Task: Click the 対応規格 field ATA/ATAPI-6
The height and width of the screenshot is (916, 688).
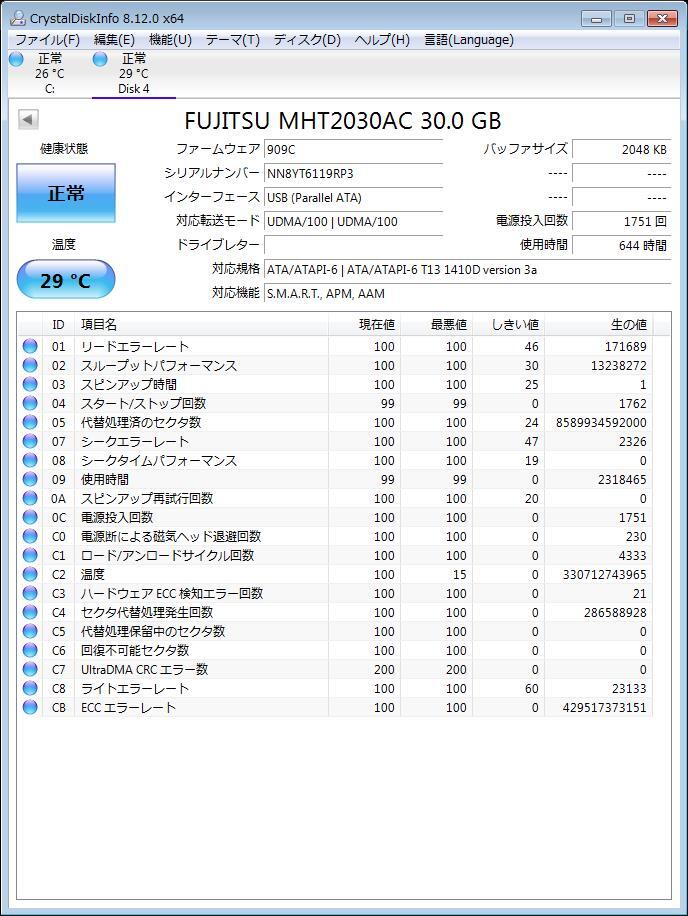Action: click(x=468, y=270)
